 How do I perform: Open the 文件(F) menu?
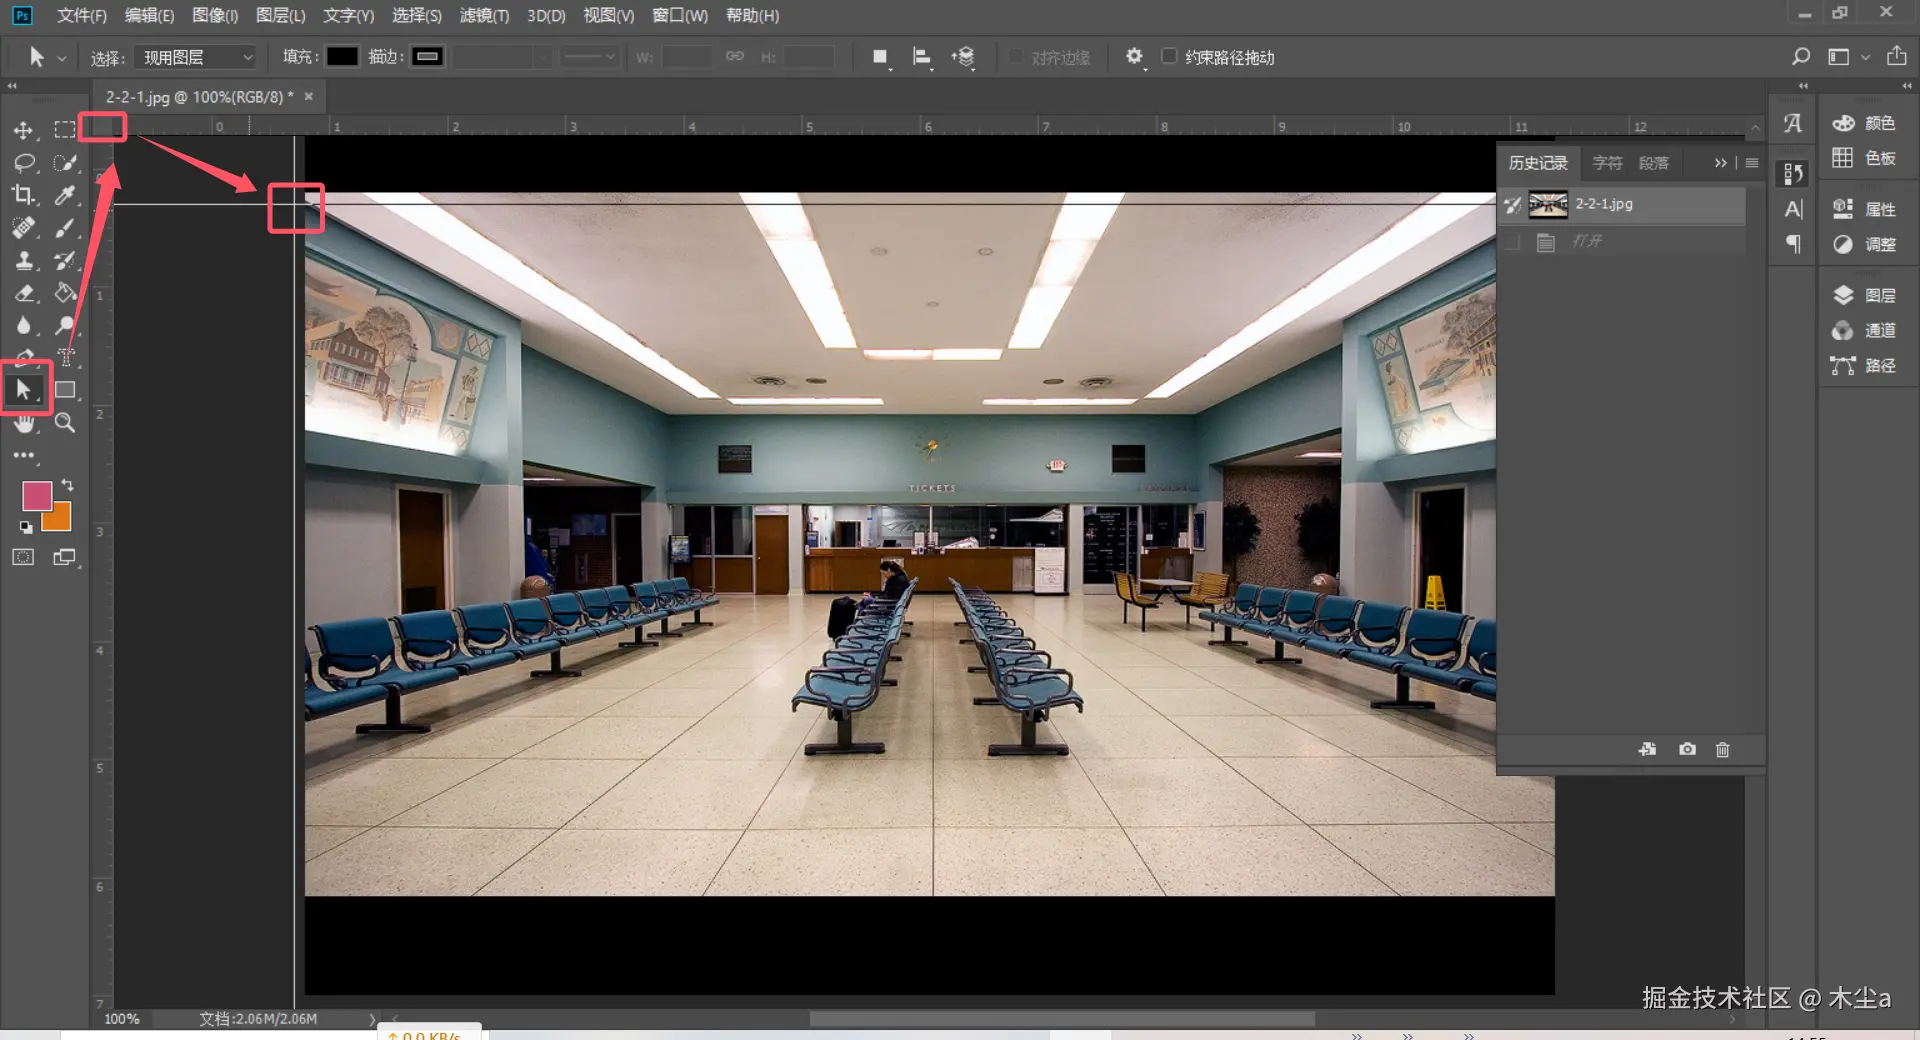[82, 15]
